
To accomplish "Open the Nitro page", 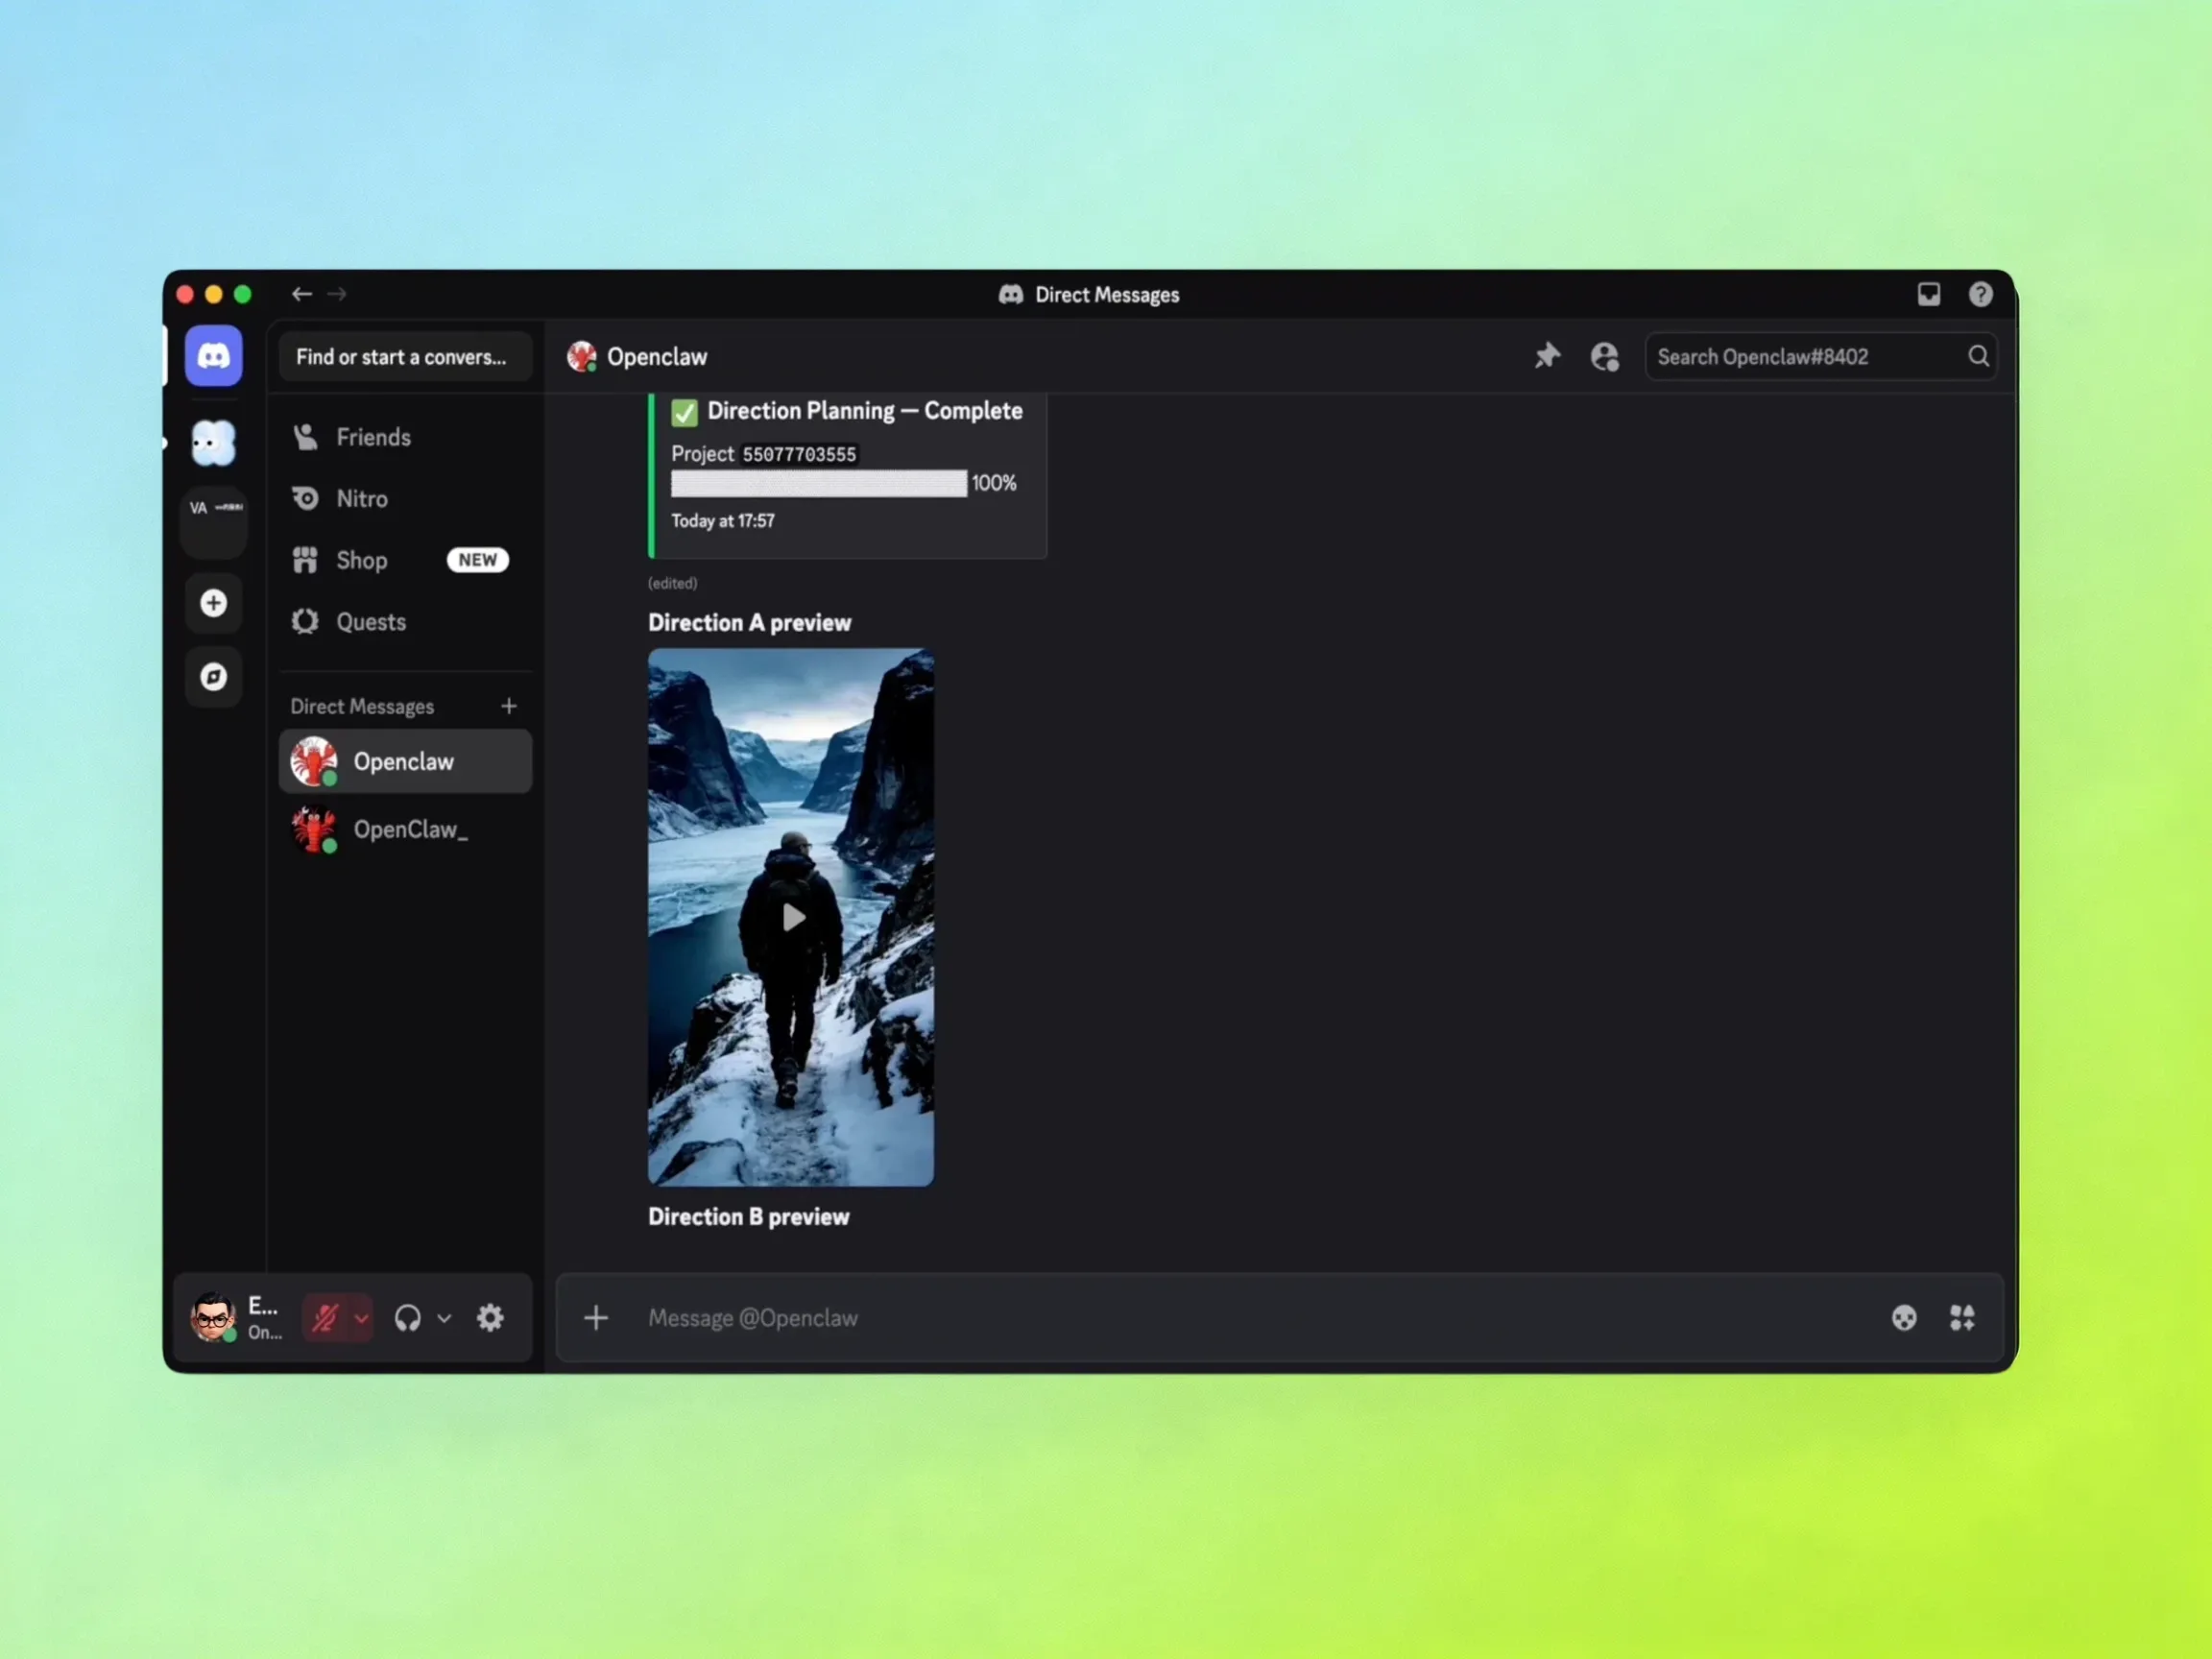I will (x=361, y=499).
